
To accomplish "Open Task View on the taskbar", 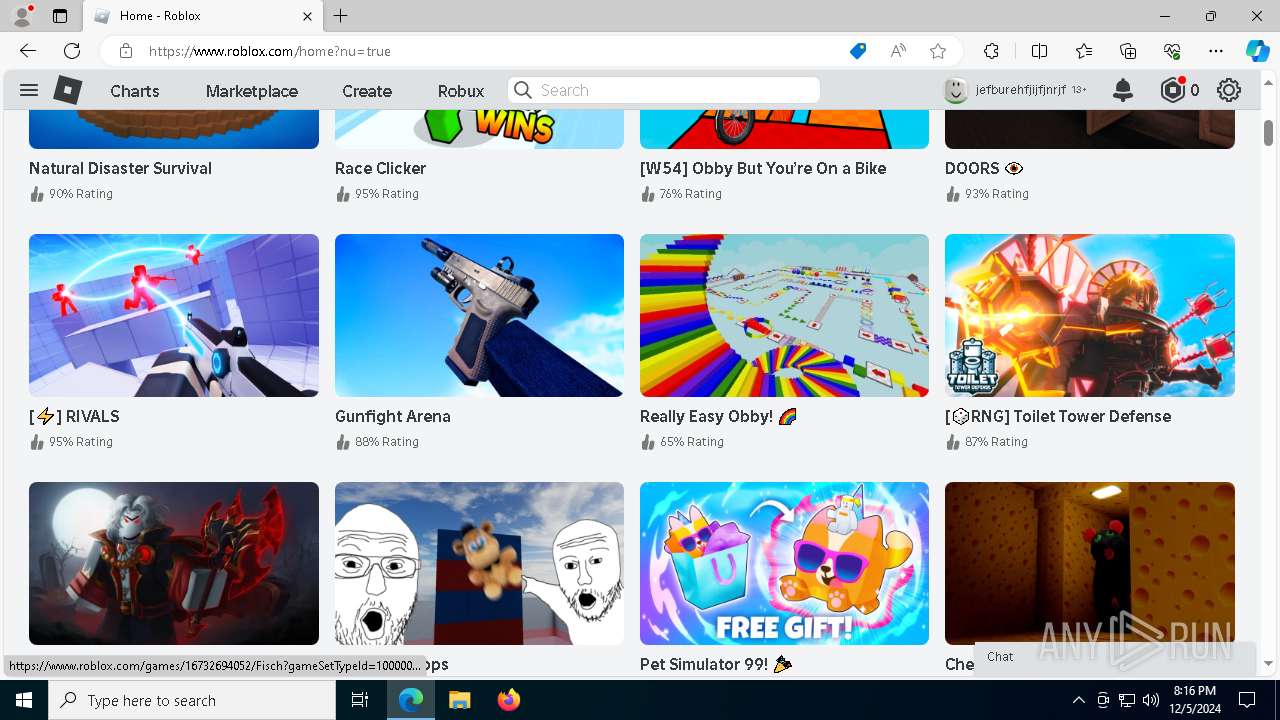I will 360,700.
